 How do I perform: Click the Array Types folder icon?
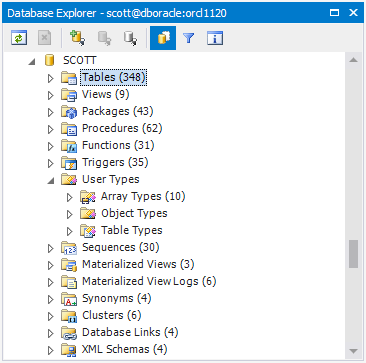88,197
